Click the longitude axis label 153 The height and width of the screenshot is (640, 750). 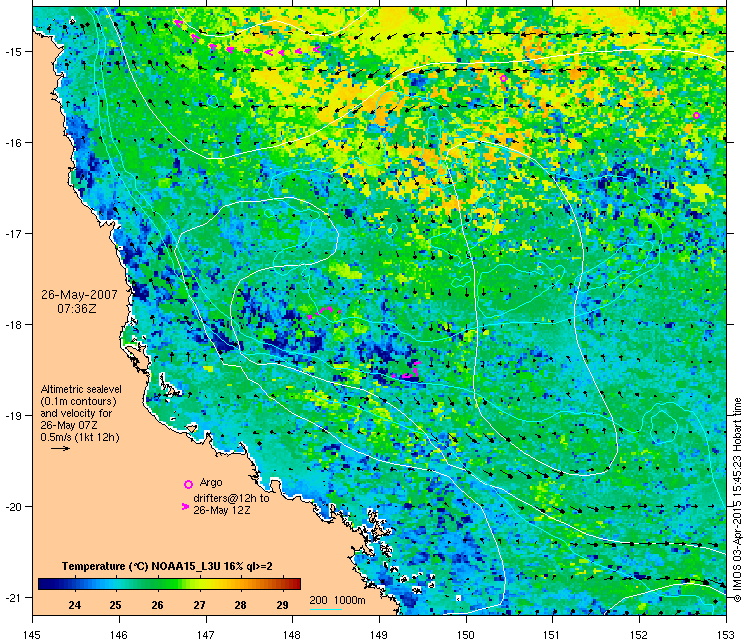pos(726,634)
